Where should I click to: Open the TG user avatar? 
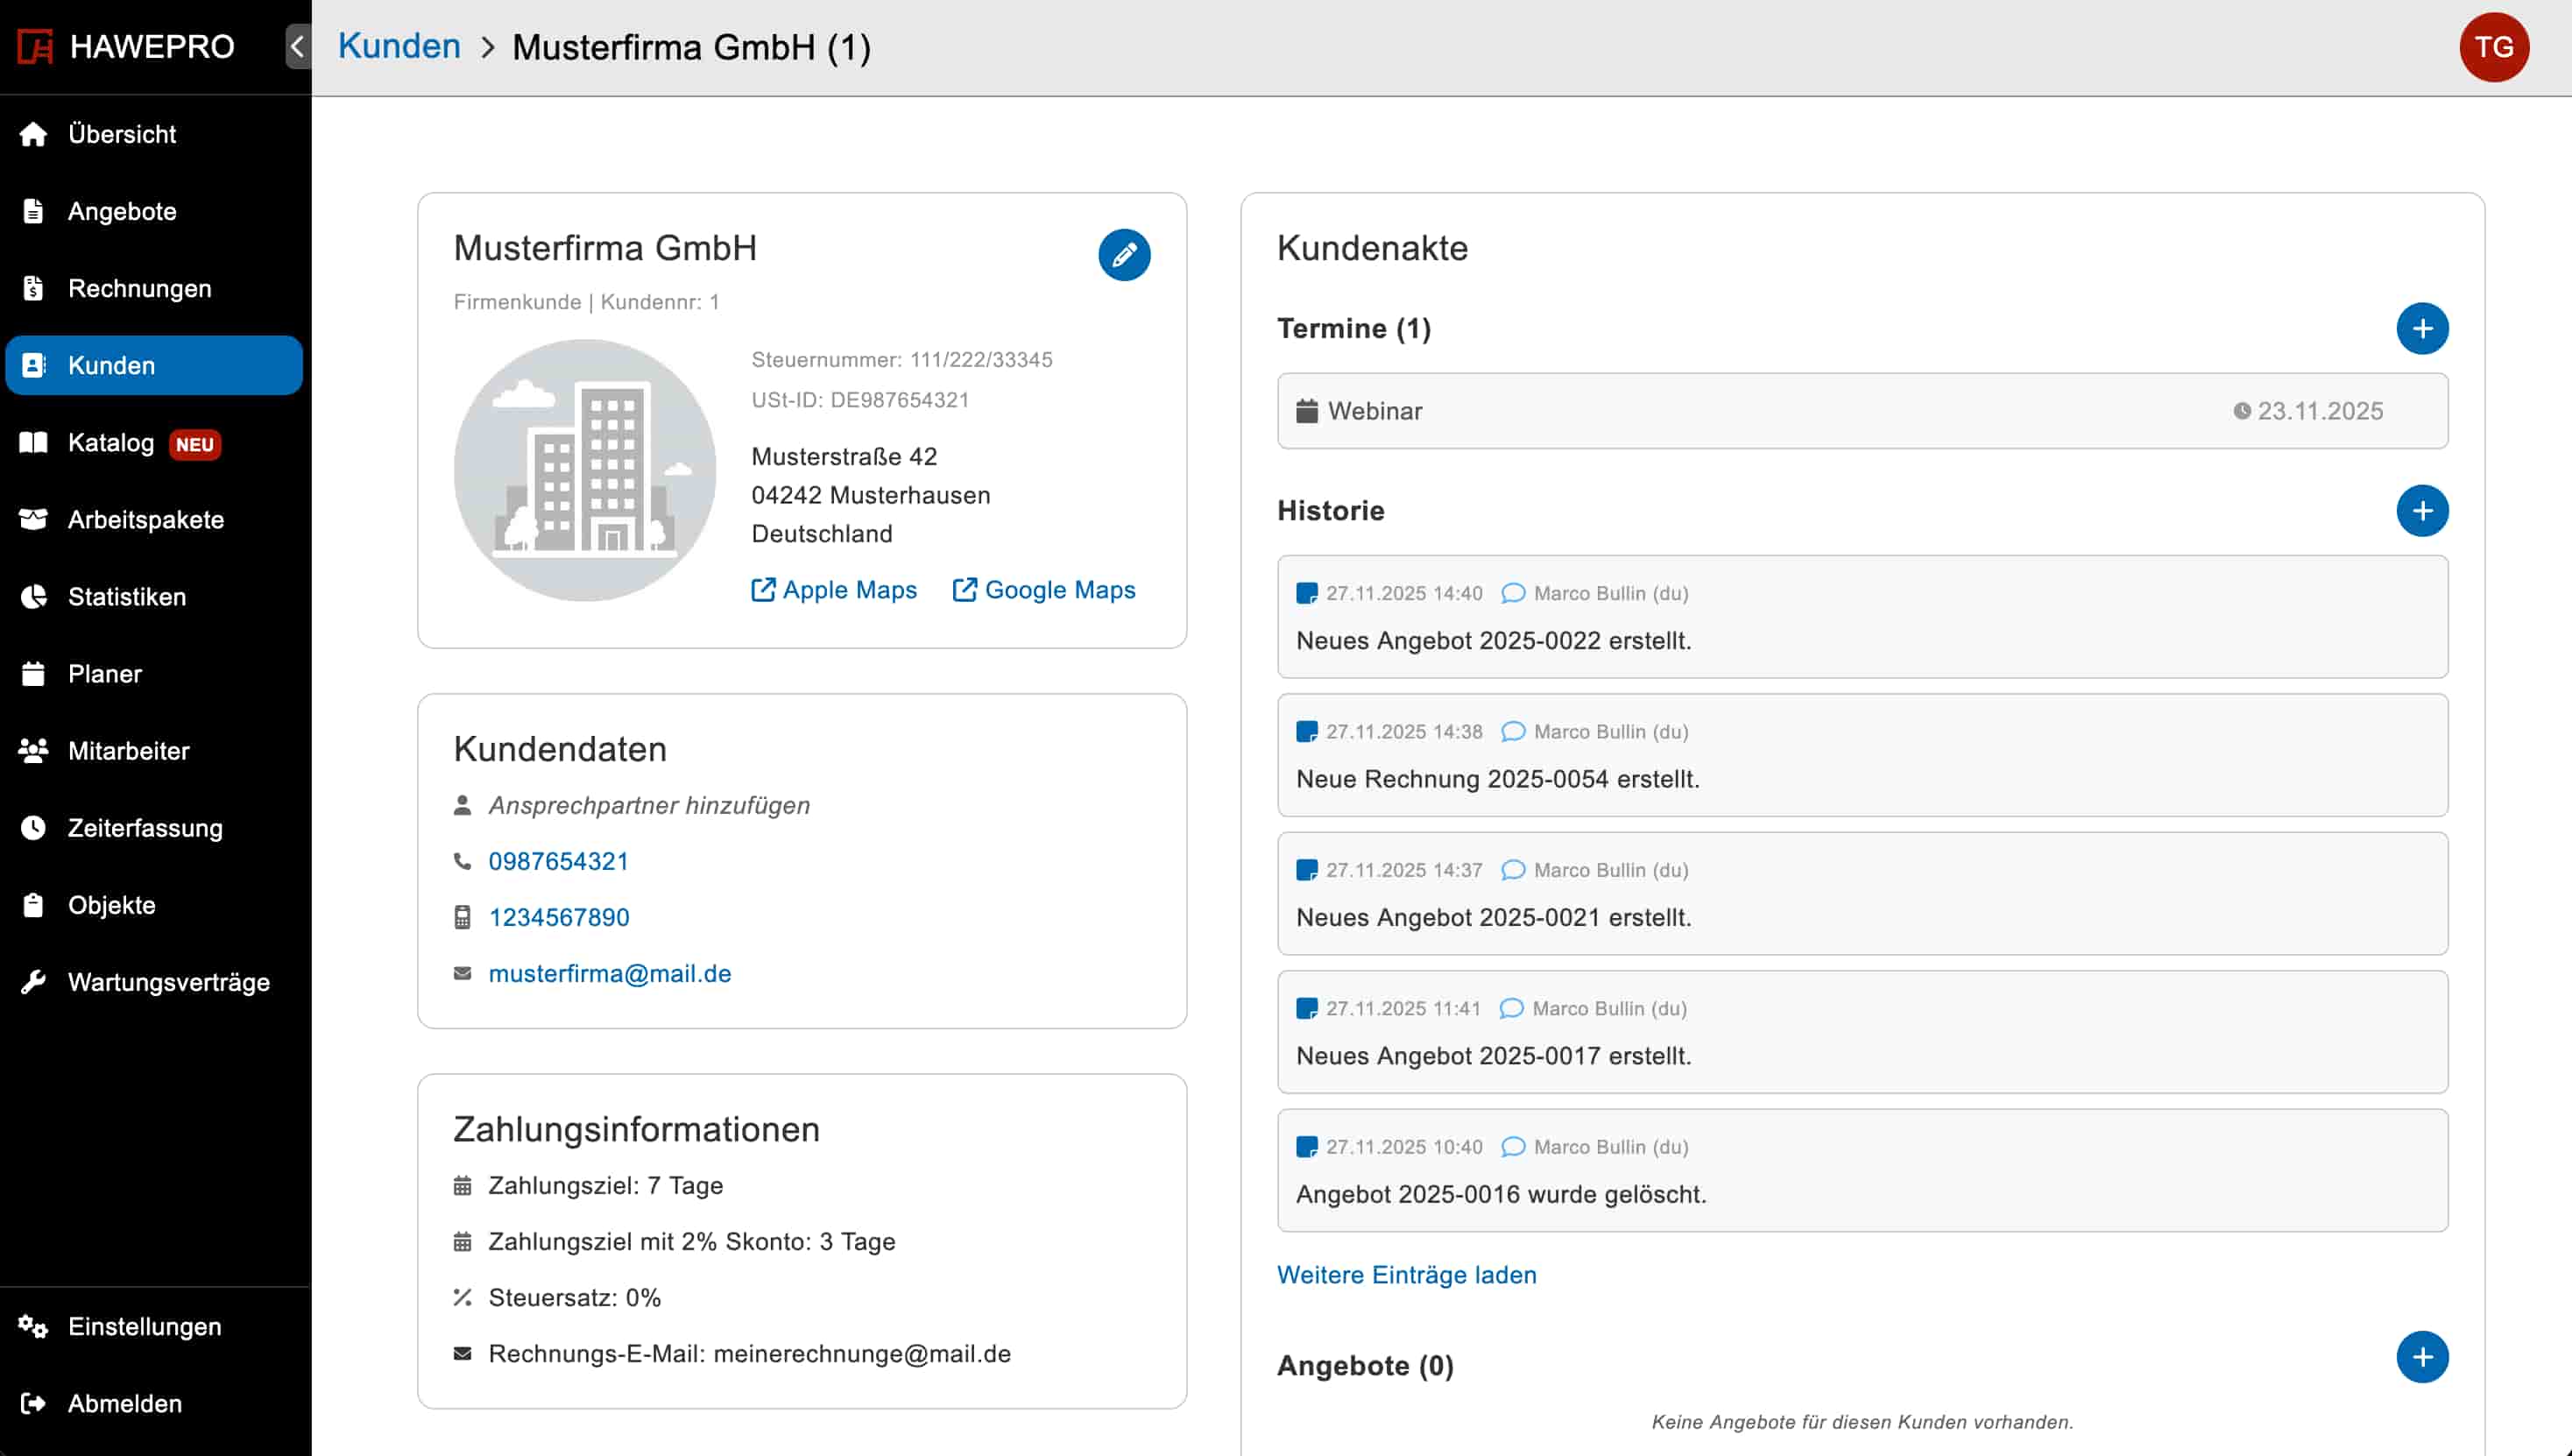click(x=2493, y=47)
